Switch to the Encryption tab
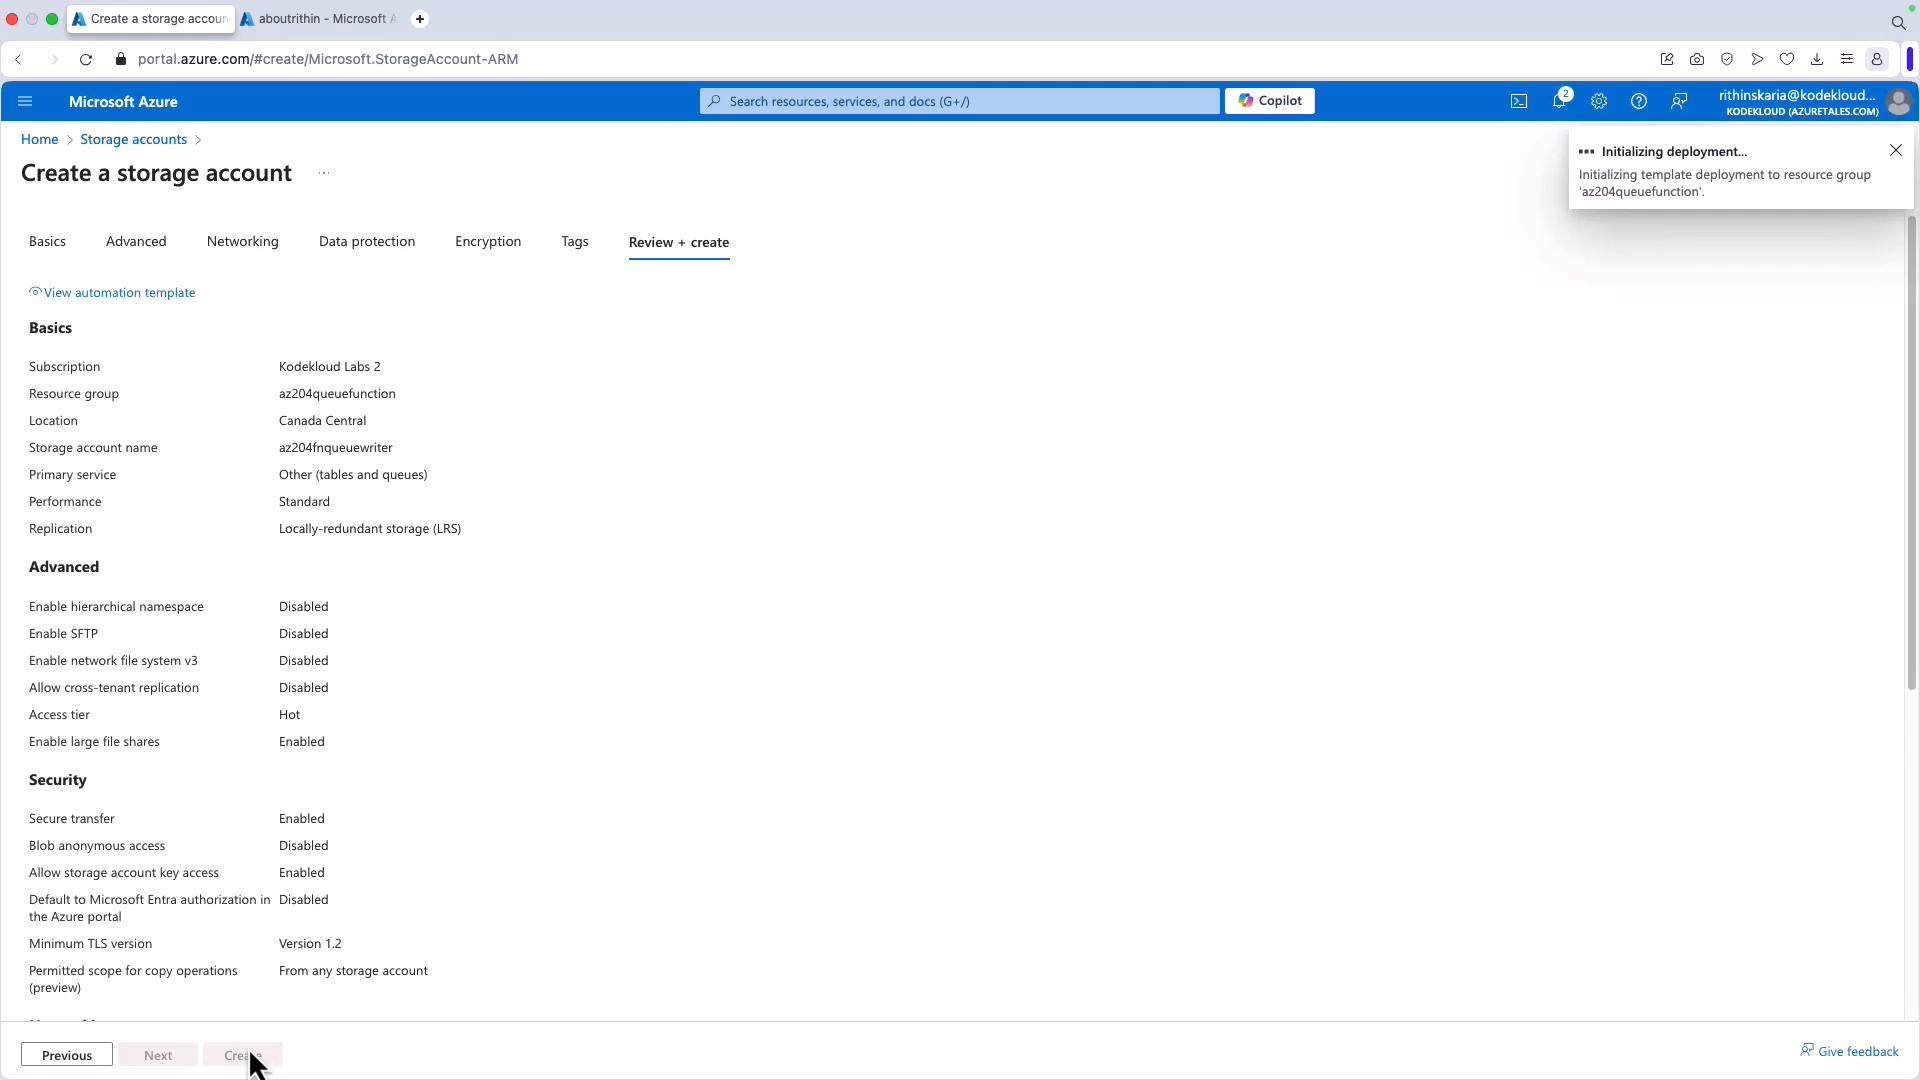This screenshot has width=1920, height=1080. pyautogui.click(x=488, y=242)
